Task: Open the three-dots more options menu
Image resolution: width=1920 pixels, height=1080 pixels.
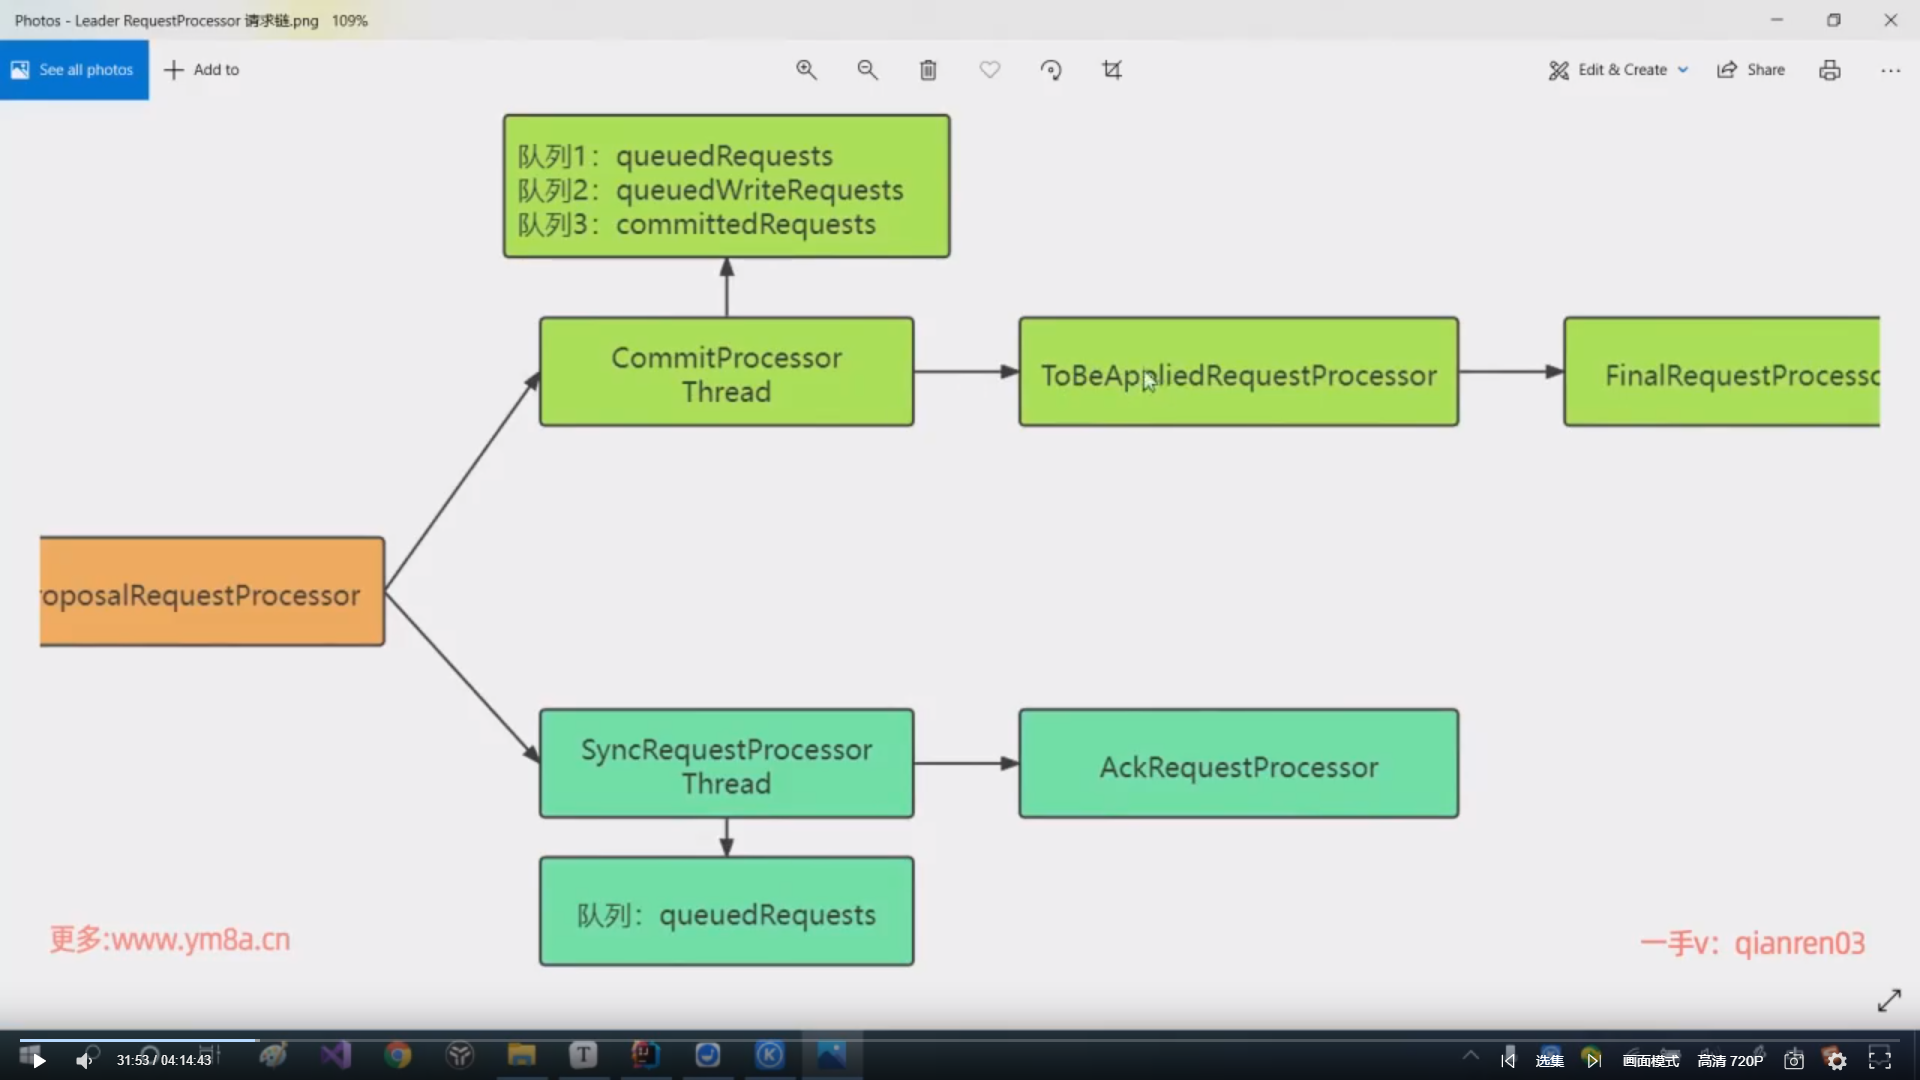Action: [x=1890, y=70]
